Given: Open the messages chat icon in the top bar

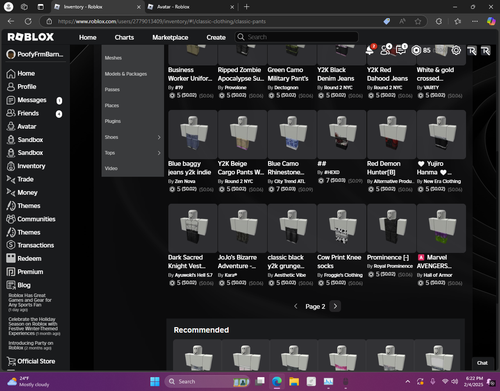Looking at the screenshot, I should click(x=401, y=50).
